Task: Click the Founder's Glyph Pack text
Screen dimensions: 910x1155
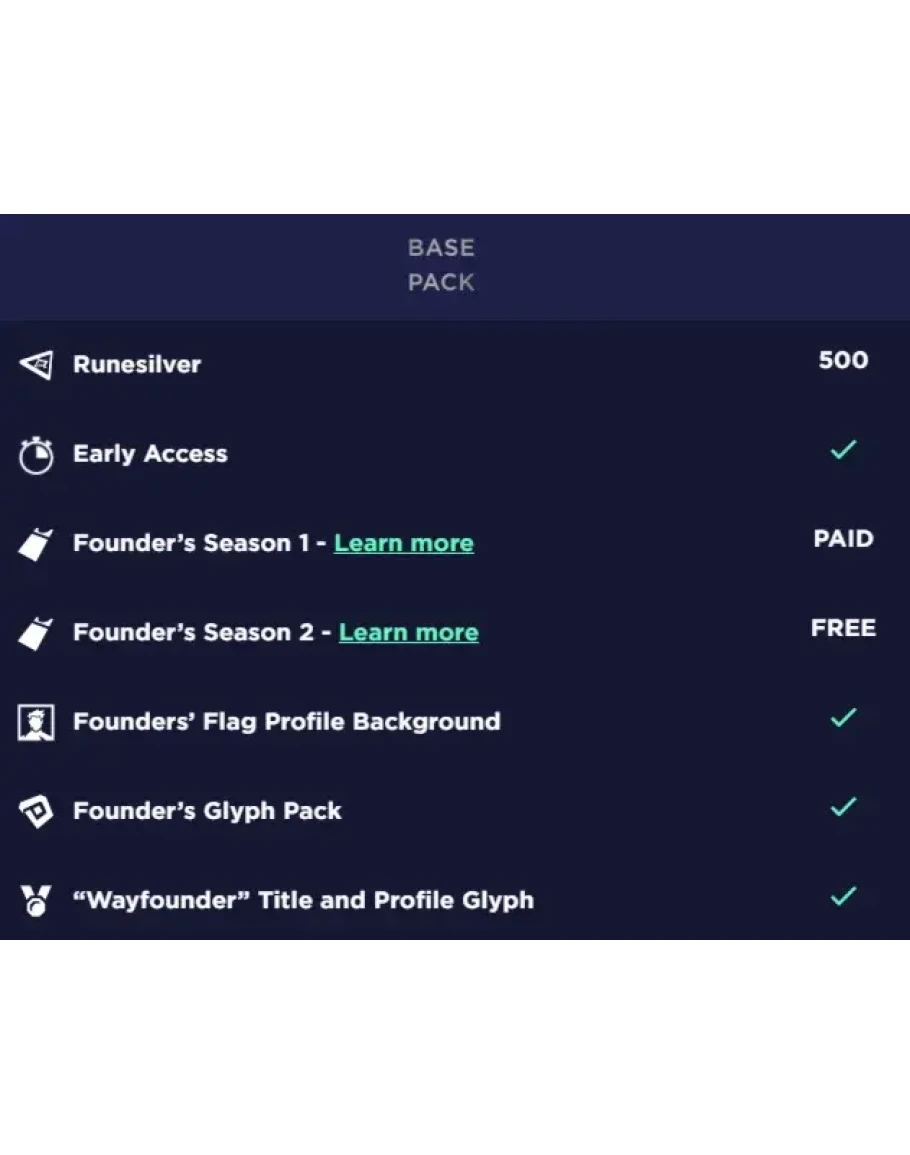Action: click(x=207, y=811)
